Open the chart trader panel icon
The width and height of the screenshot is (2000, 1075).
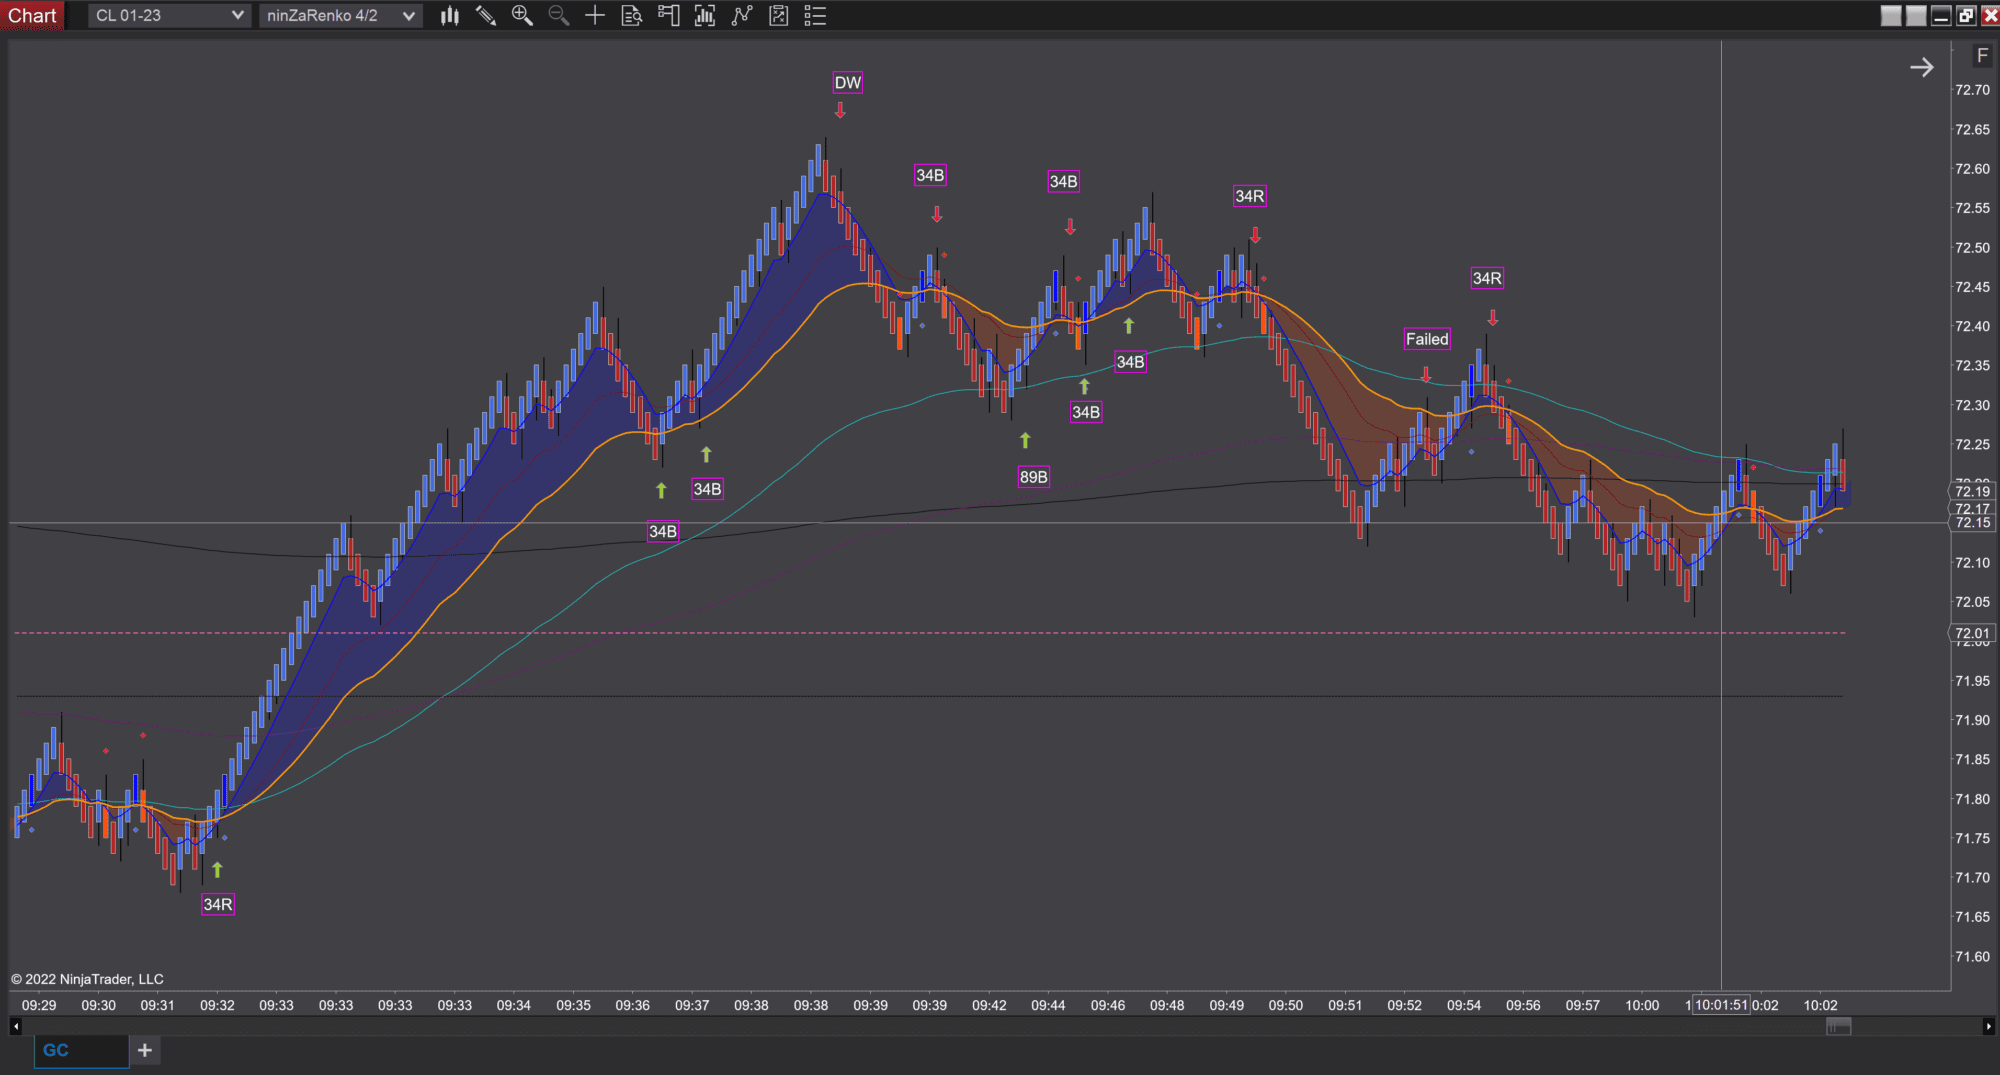[x=668, y=15]
